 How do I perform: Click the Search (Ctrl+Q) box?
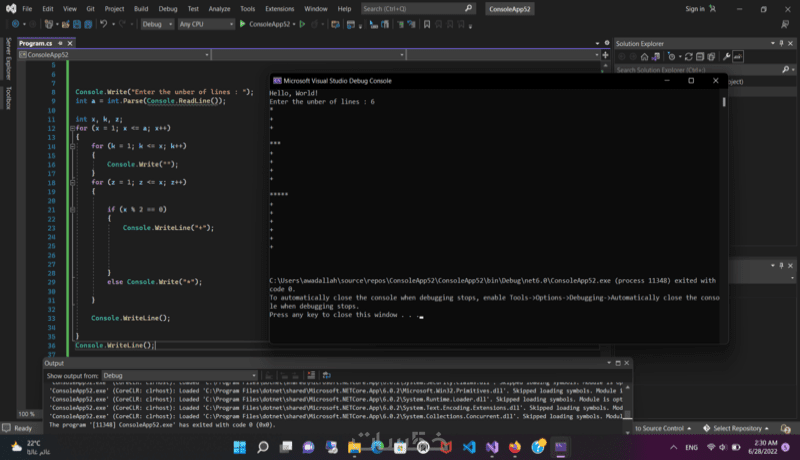tap(418, 9)
